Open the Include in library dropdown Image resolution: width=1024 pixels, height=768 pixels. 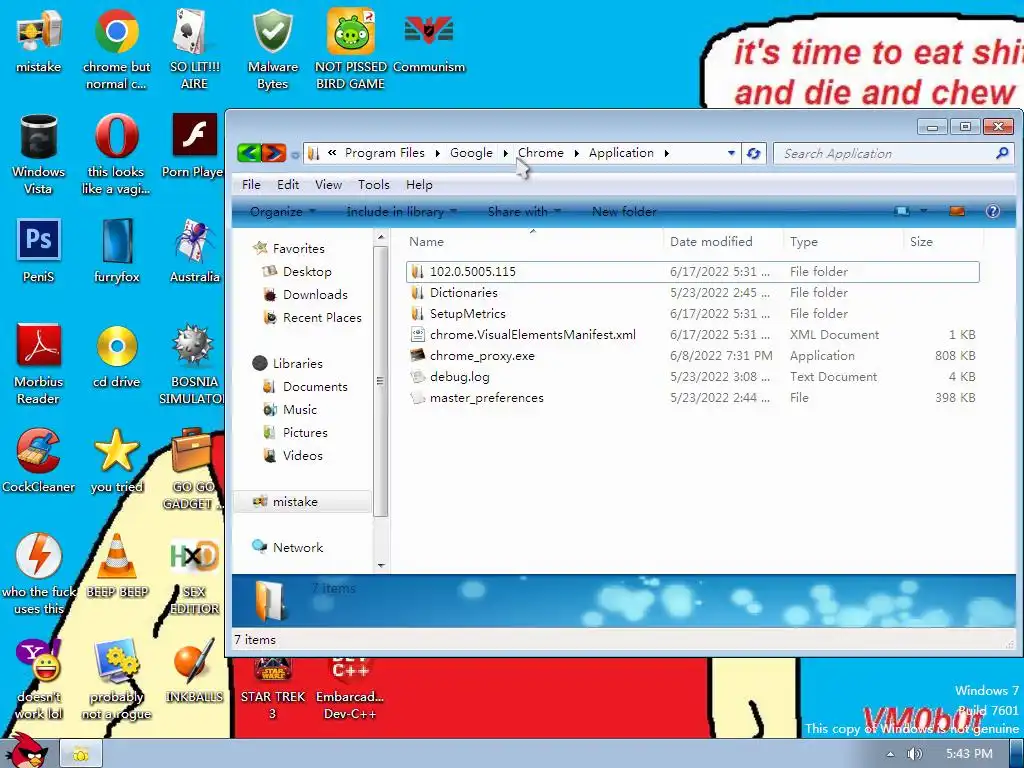pos(402,212)
